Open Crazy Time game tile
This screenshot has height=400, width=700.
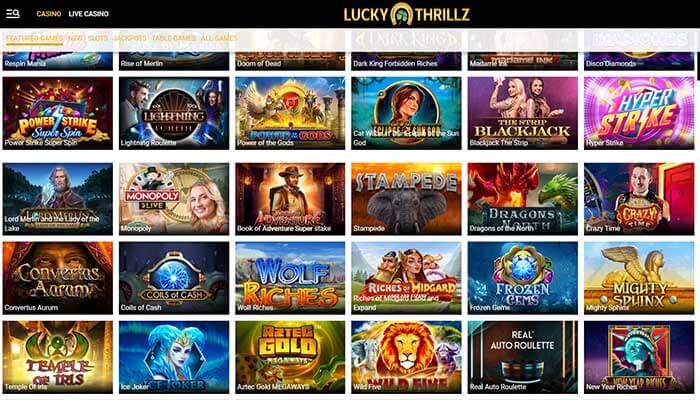click(639, 199)
